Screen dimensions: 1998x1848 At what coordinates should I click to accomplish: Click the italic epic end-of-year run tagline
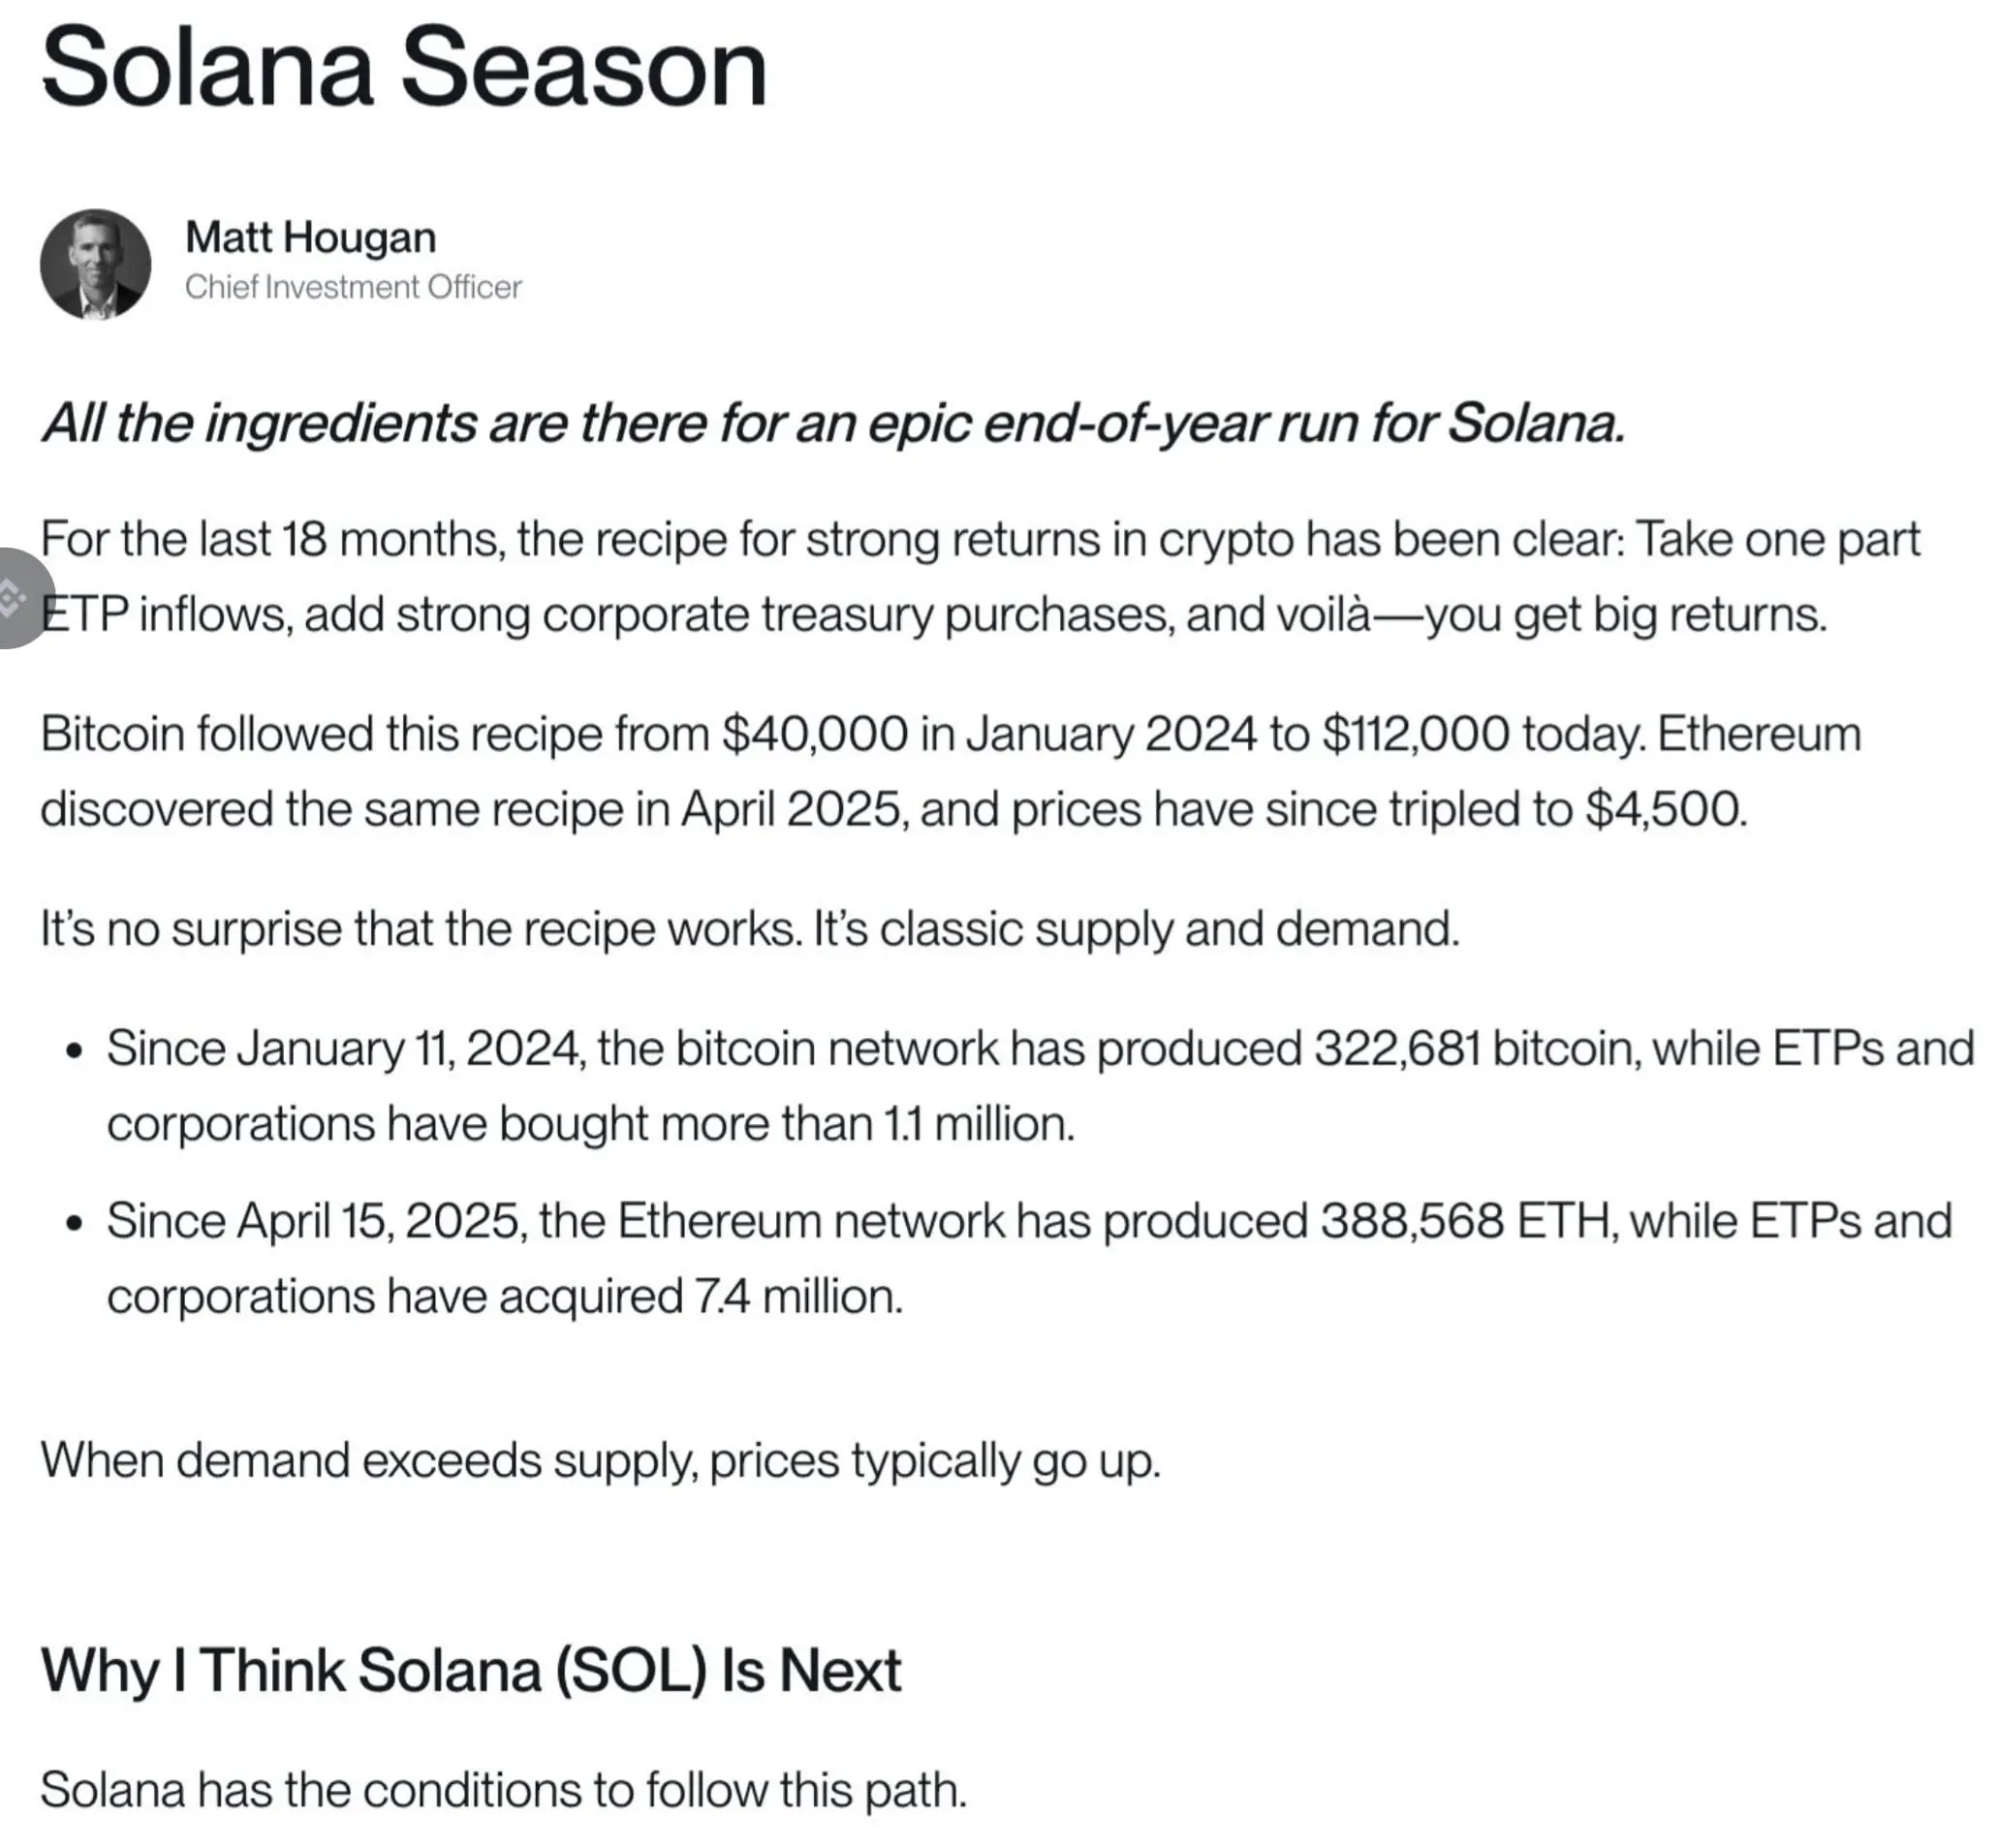[833, 423]
